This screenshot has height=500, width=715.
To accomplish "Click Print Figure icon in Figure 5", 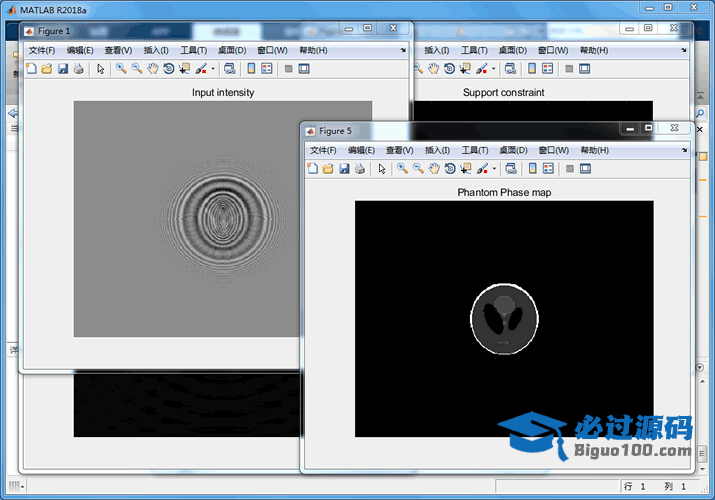I will pos(360,169).
